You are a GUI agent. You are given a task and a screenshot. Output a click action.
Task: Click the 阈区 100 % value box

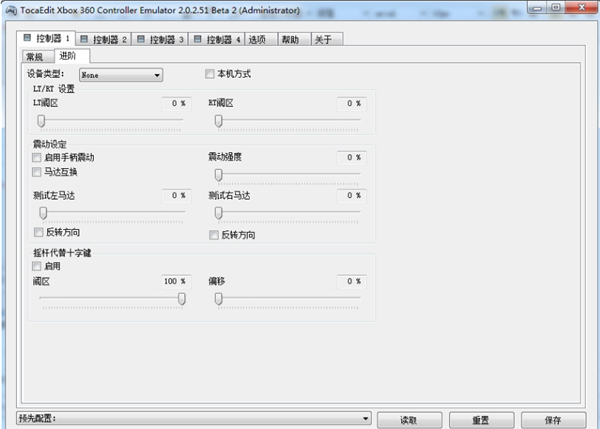(x=176, y=282)
